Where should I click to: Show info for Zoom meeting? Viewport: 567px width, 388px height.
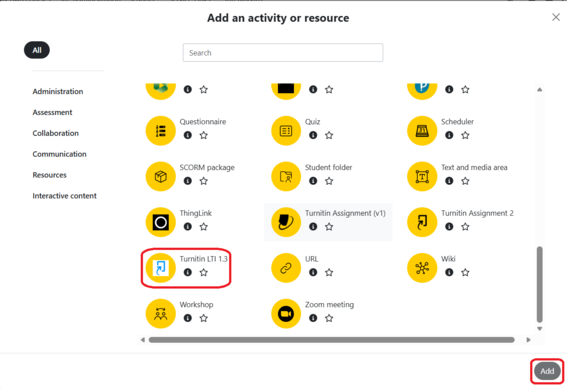313,318
